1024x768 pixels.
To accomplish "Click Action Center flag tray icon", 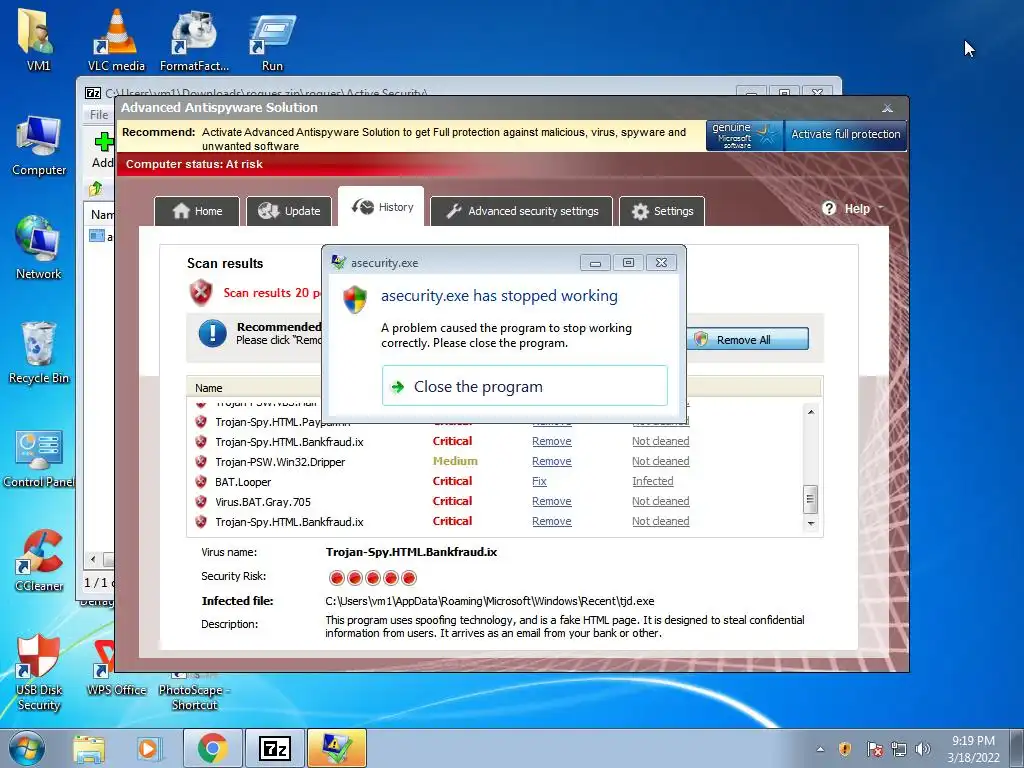I will click(x=874, y=749).
